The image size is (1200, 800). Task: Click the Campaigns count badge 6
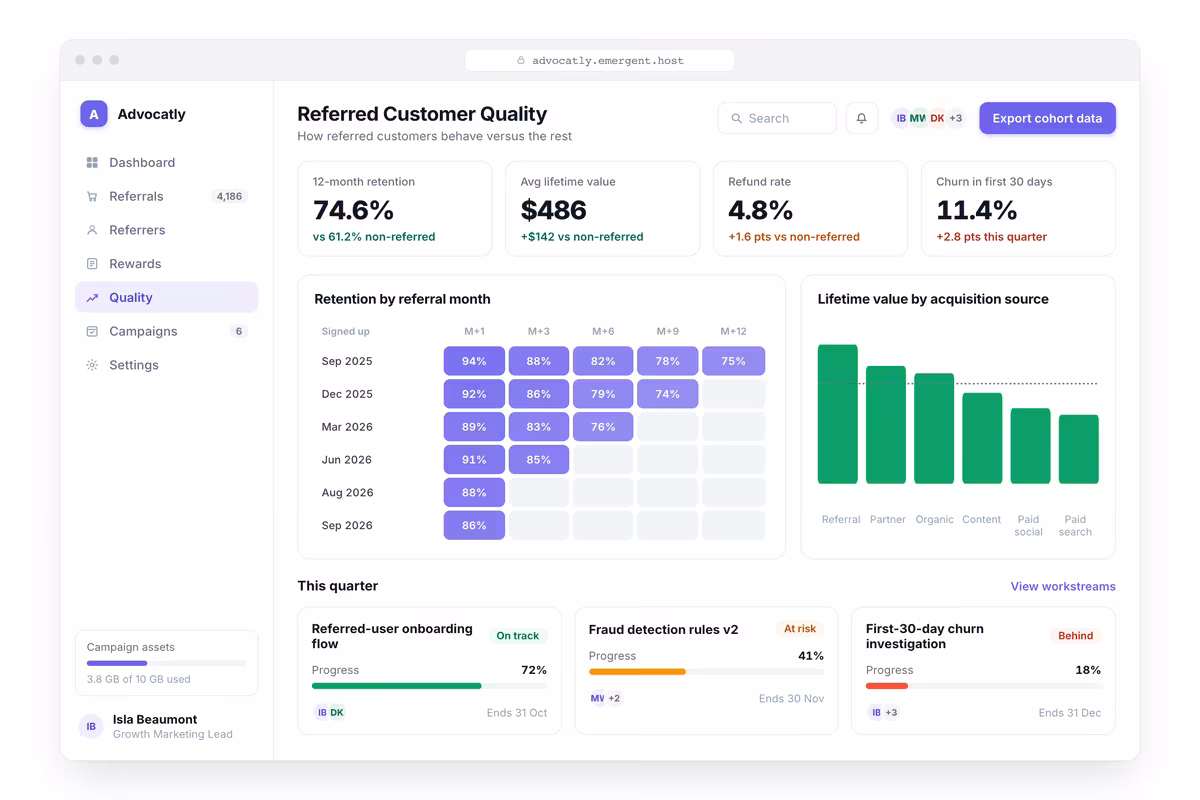(x=238, y=331)
